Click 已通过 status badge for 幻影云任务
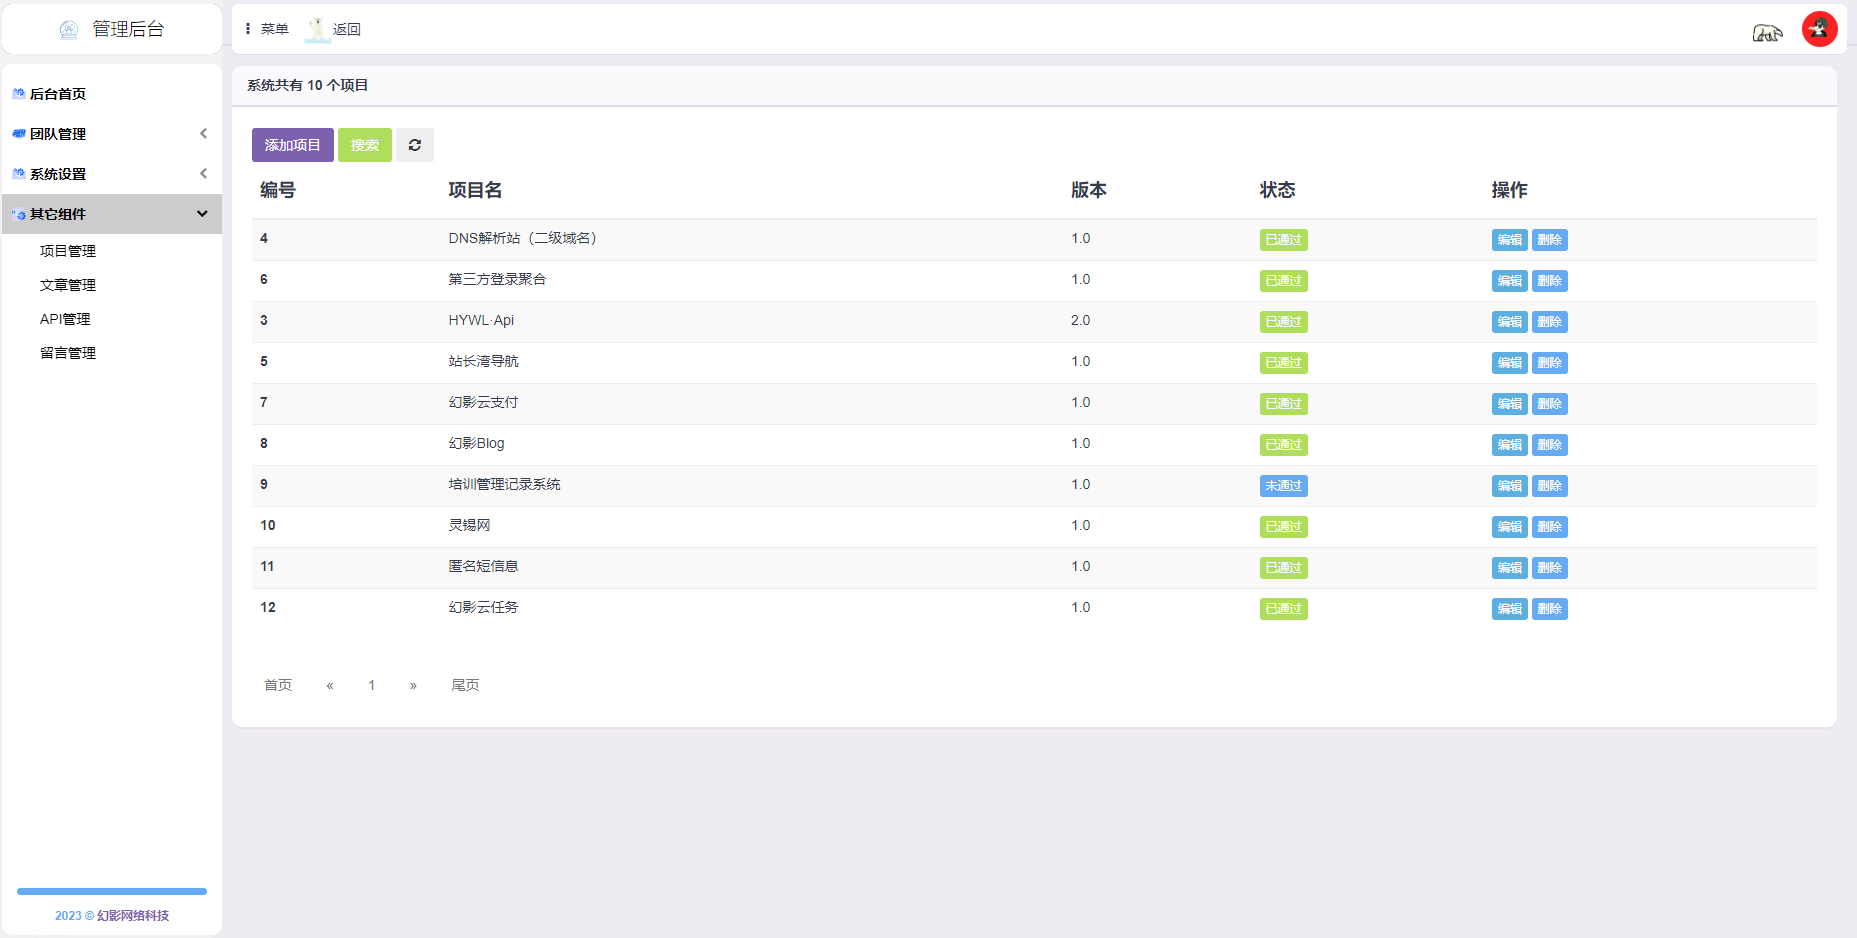The image size is (1857, 938). 1283,609
